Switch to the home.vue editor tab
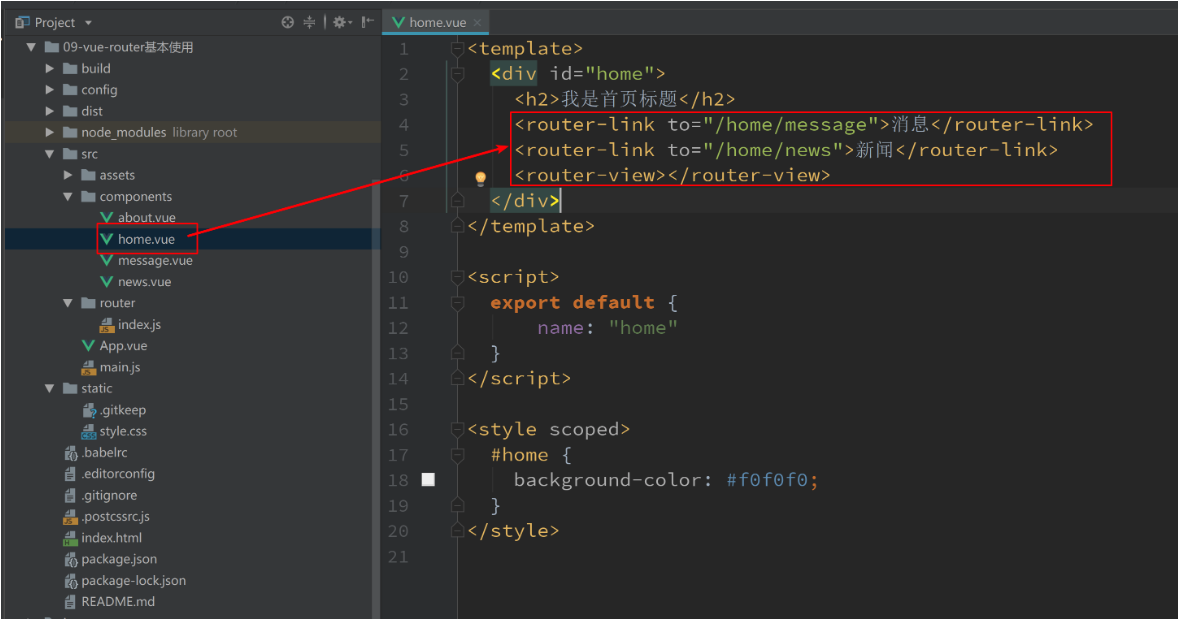1178x619 pixels. coord(437,23)
